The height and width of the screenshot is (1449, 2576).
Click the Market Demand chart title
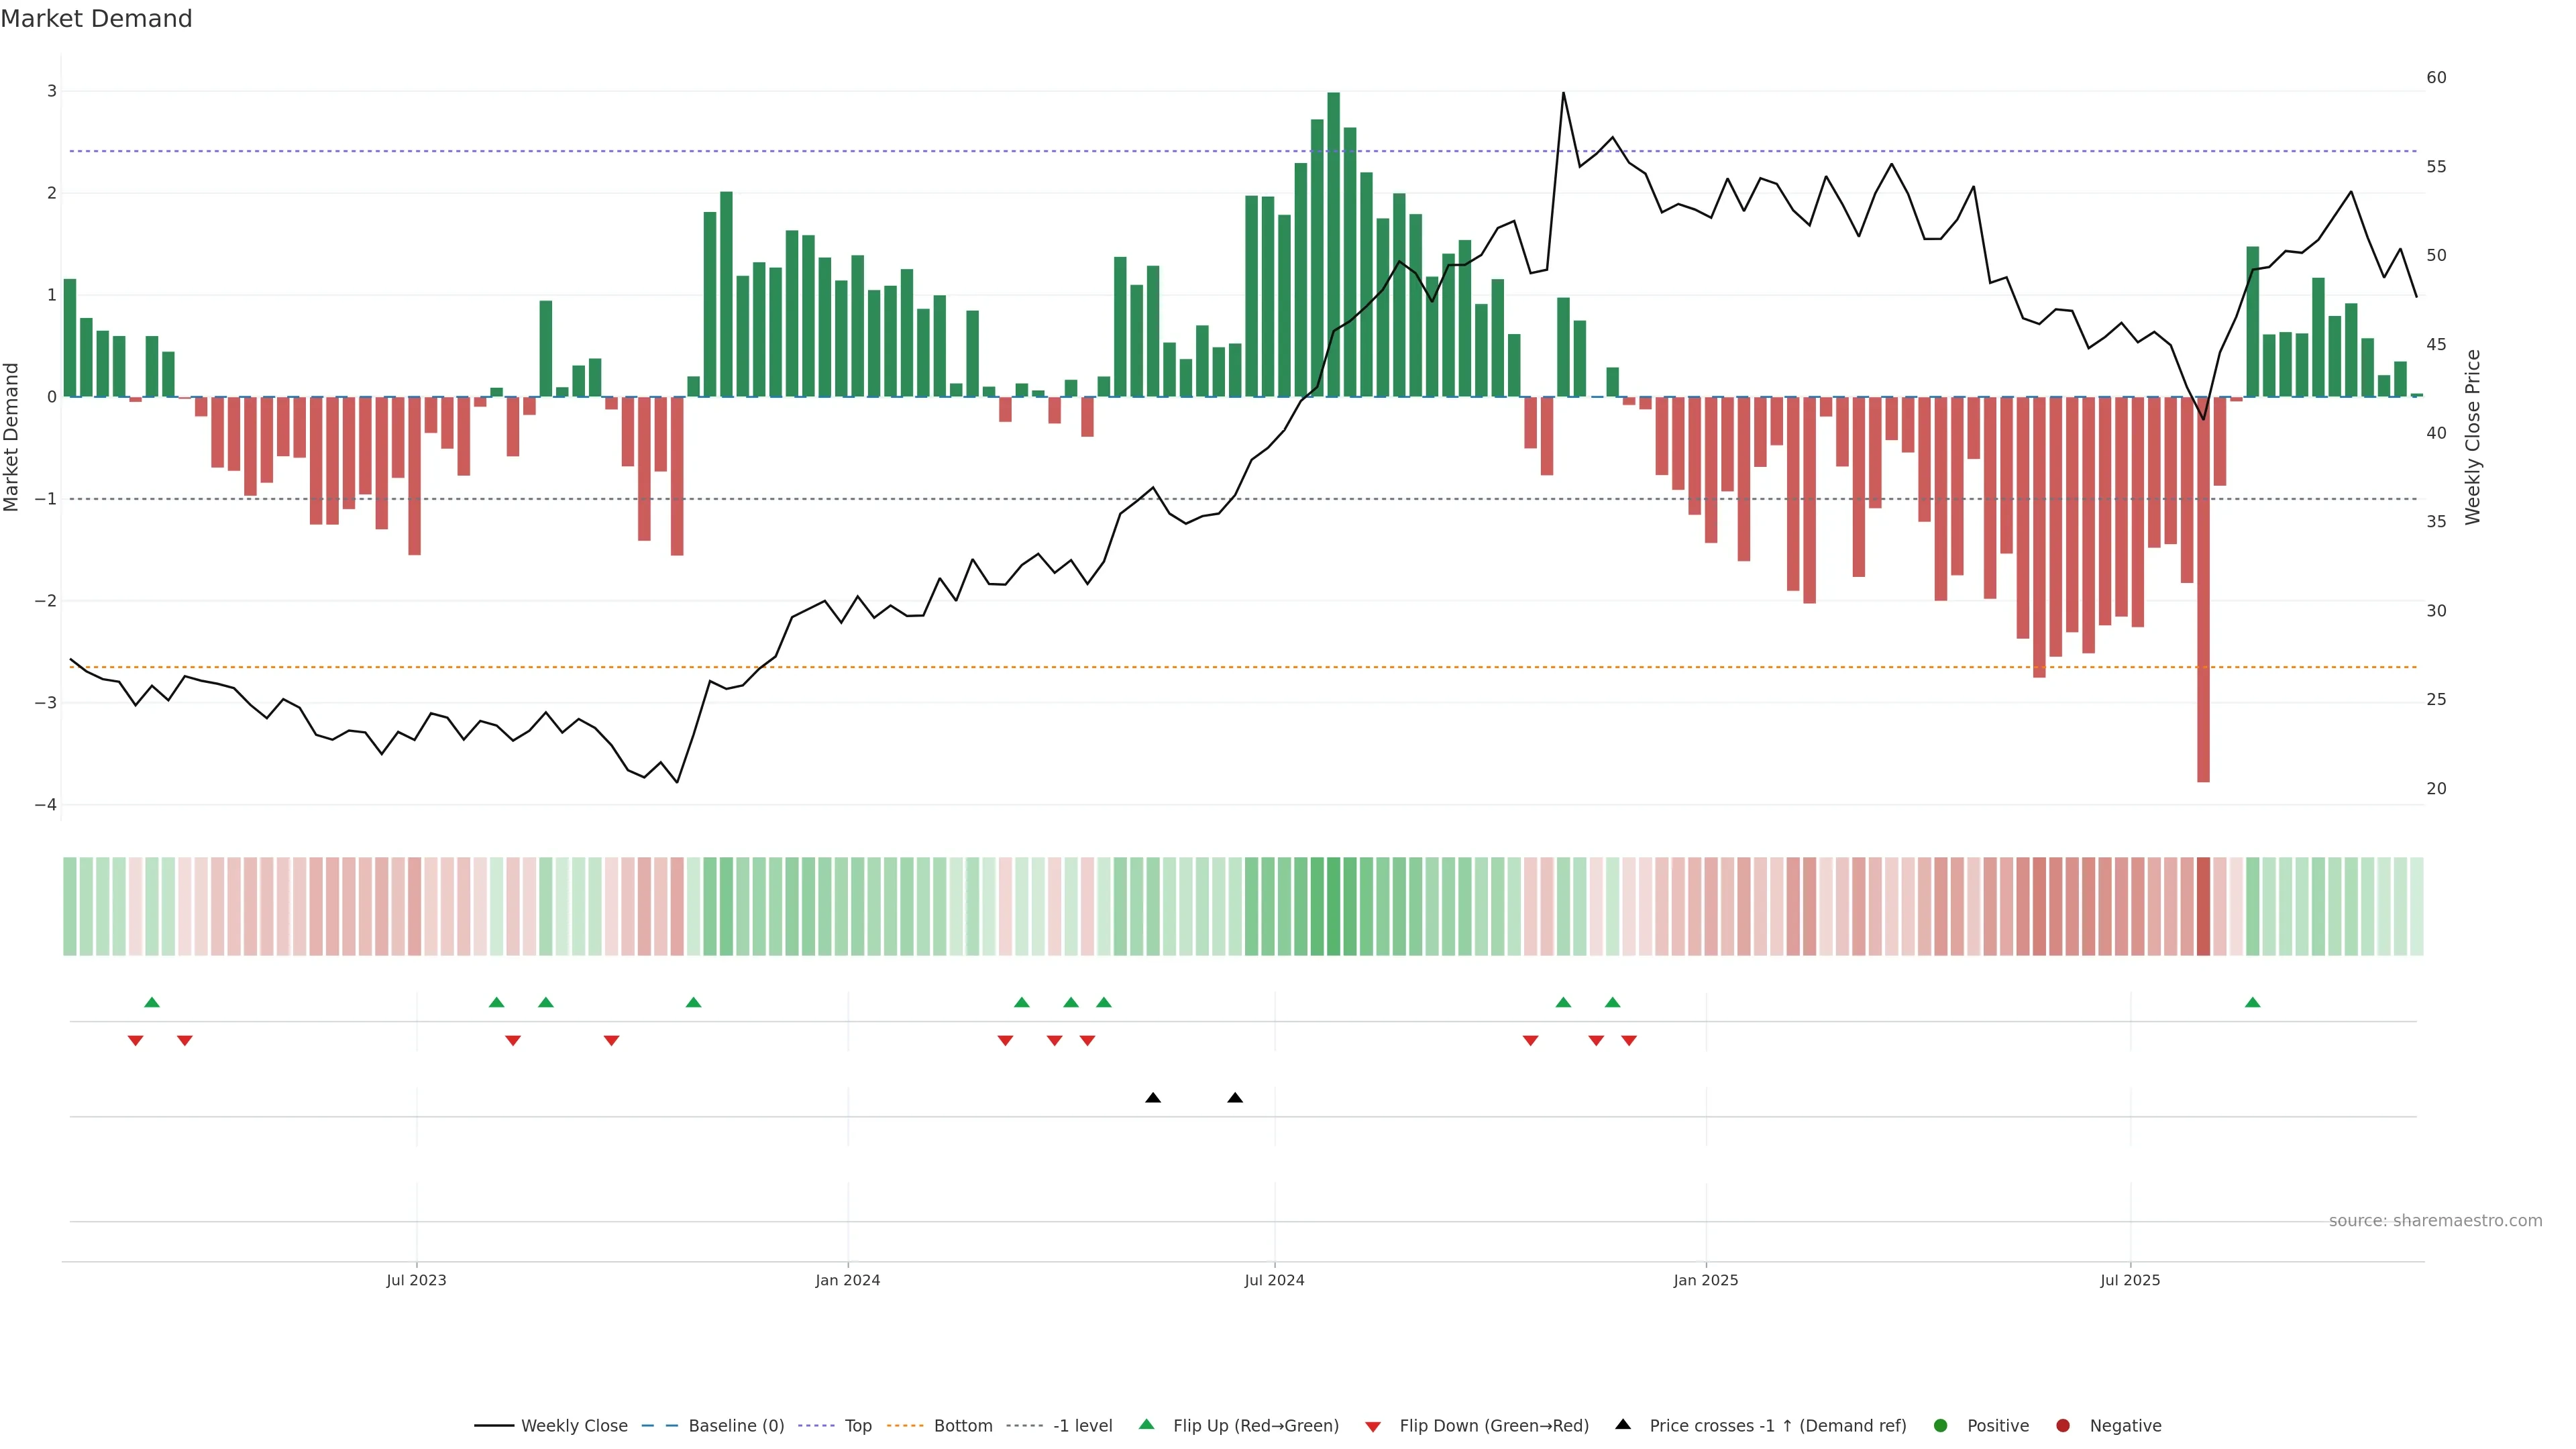click(96, 18)
